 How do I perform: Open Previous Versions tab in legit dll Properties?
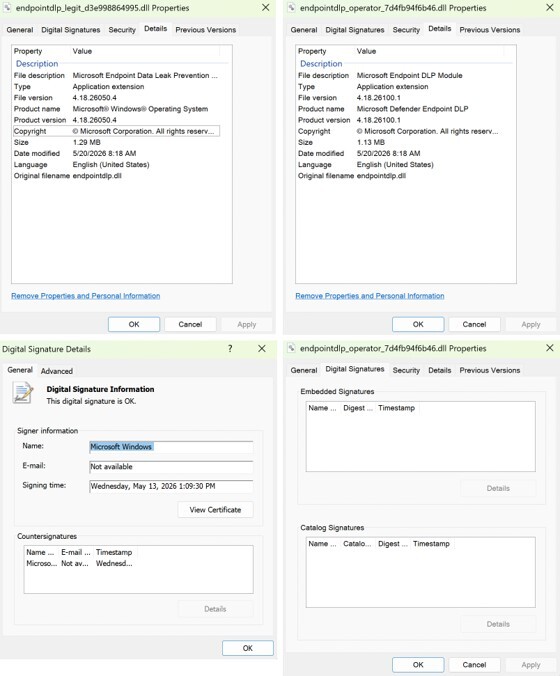pyautogui.click(x=206, y=30)
